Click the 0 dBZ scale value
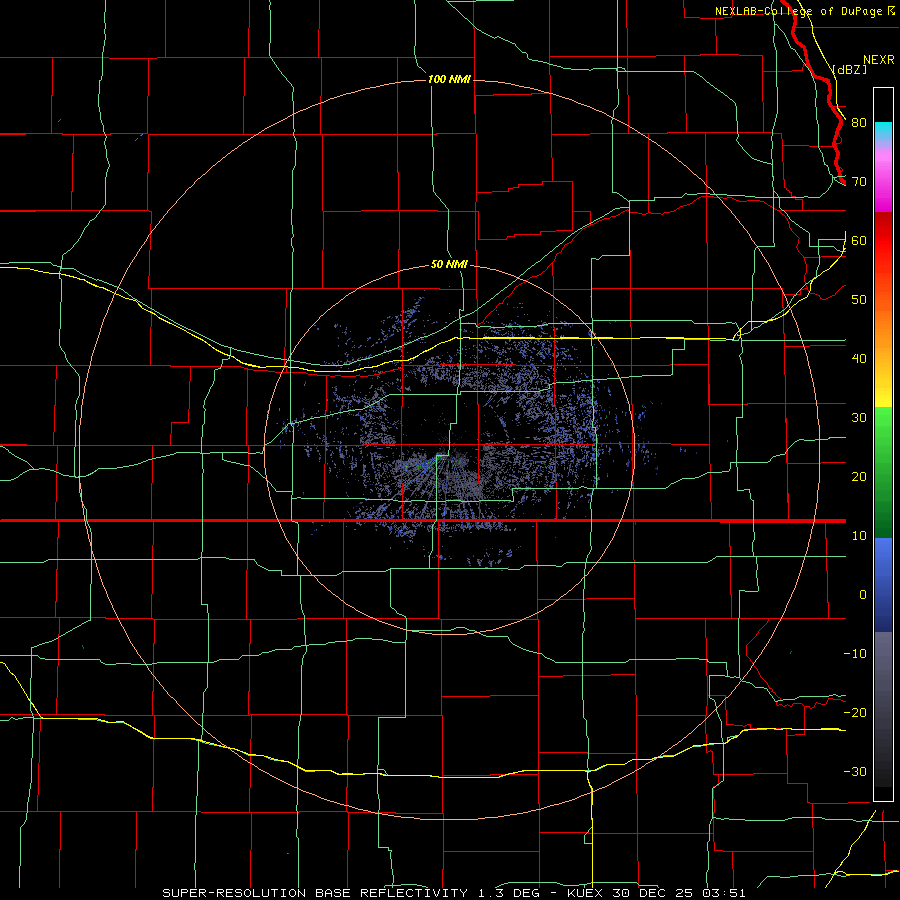 click(863, 595)
